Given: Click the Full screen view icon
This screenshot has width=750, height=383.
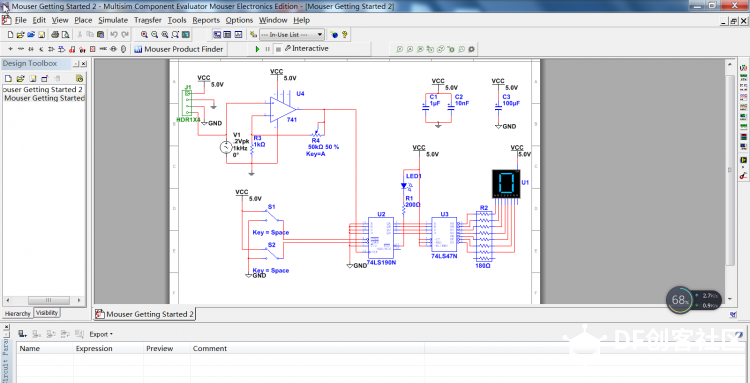Looking at the screenshot, I should [186, 34].
